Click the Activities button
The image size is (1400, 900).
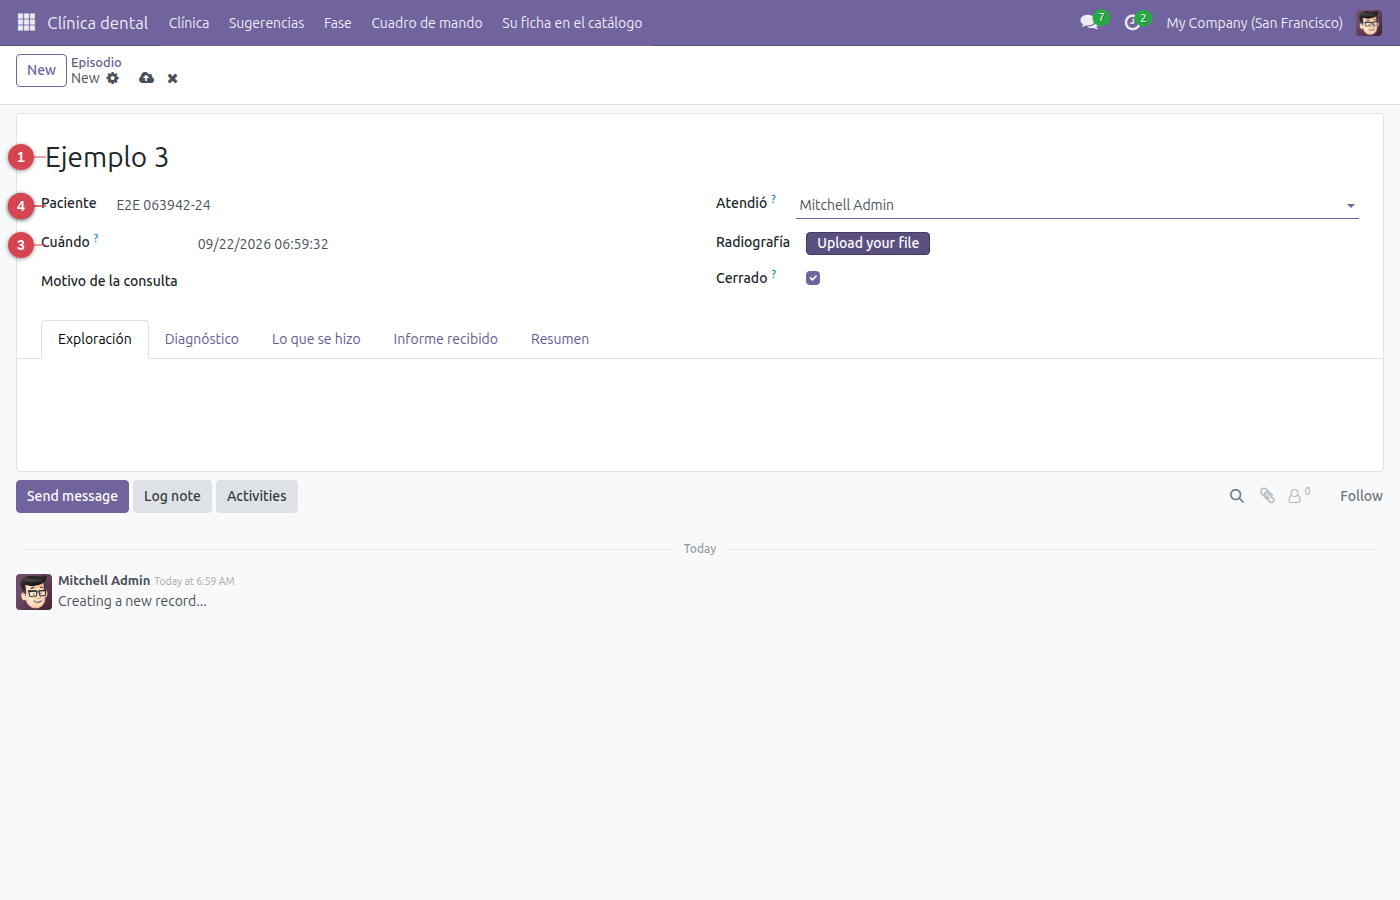[257, 496]
